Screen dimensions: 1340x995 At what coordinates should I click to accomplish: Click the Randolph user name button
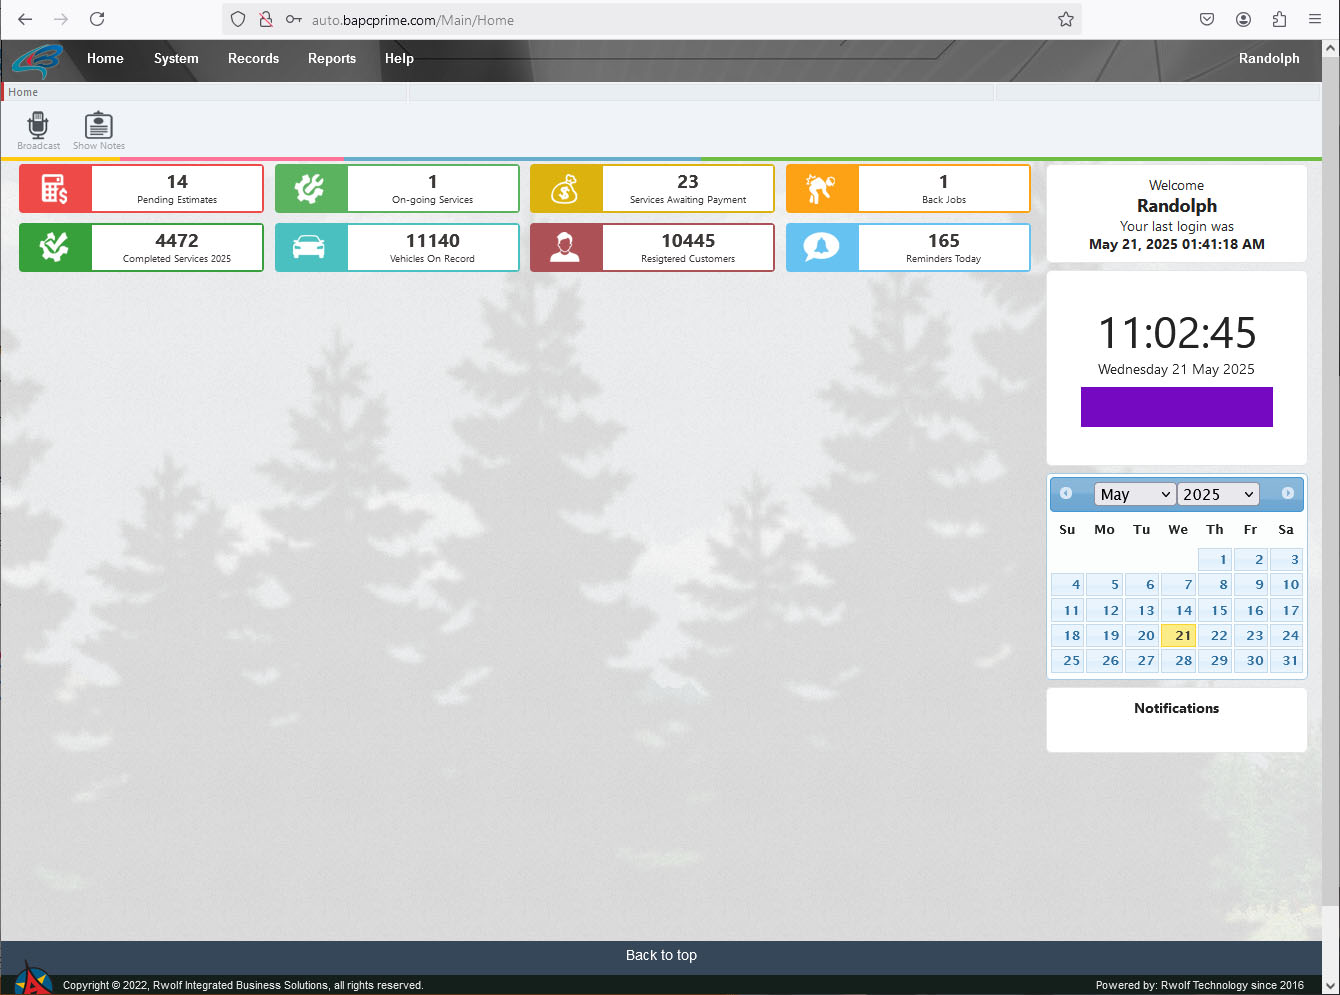click(x=1268, y=58)
